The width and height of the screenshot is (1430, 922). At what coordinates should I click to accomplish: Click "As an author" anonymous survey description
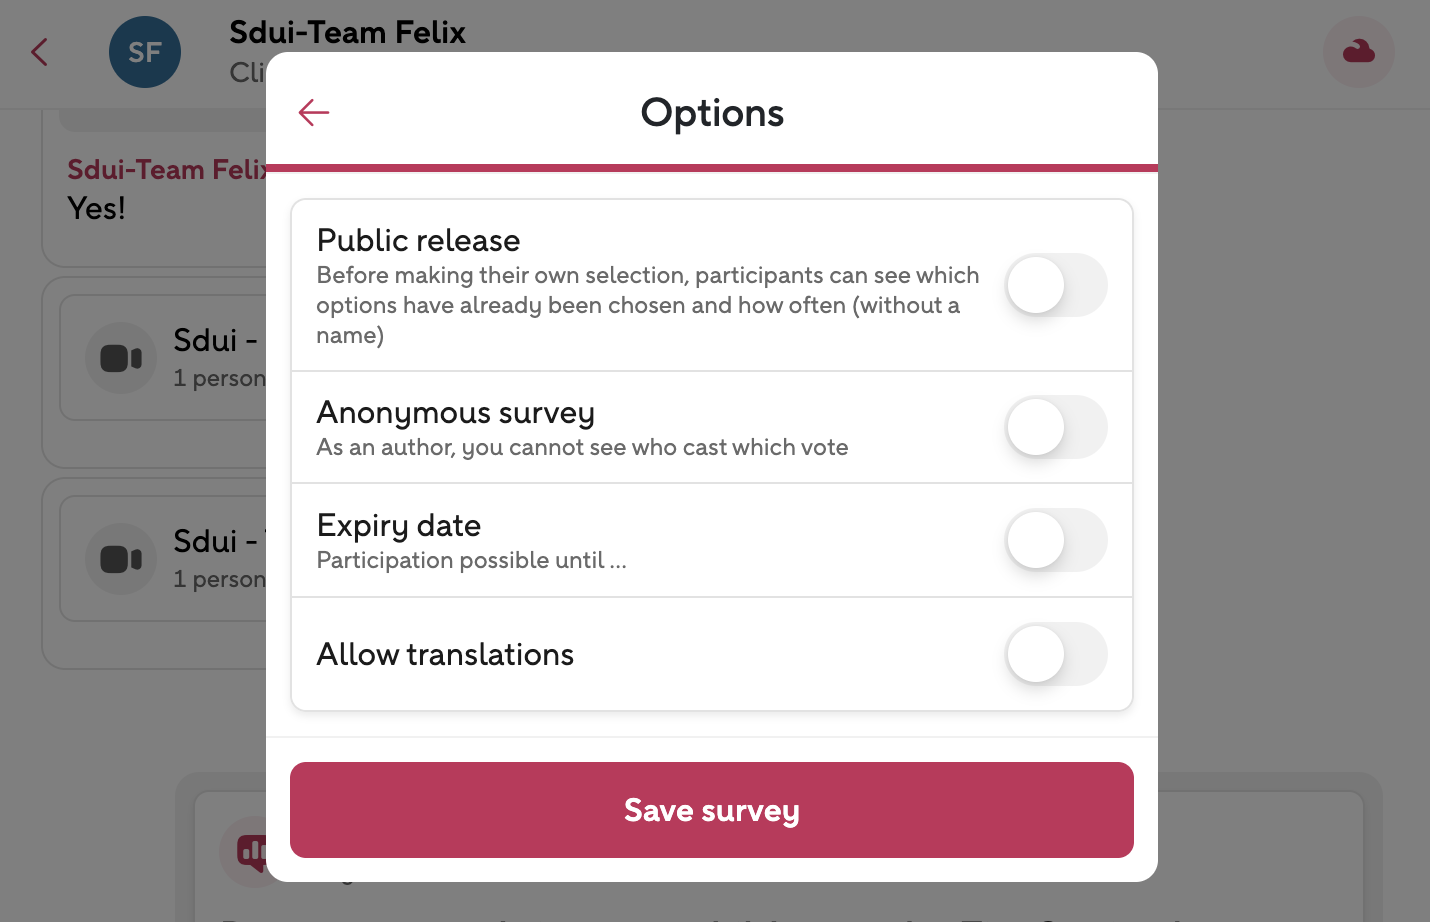[x=582, y=447]
